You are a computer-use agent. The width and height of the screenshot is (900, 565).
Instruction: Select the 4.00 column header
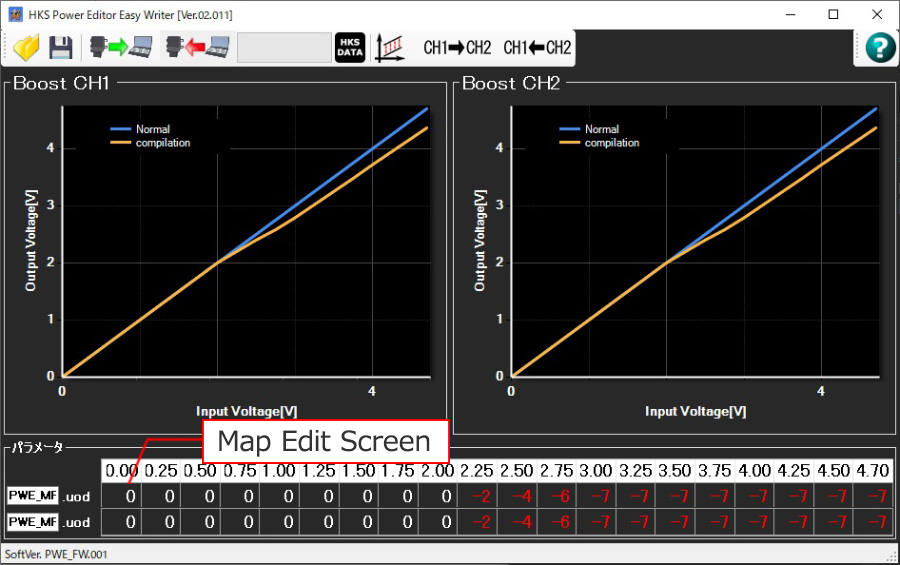755,471
